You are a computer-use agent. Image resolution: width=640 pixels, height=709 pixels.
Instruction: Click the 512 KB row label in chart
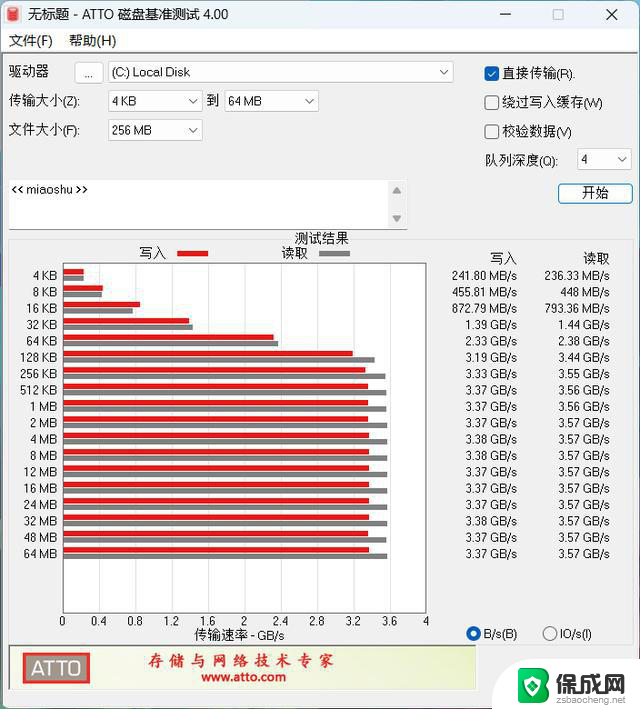point(38,390)
